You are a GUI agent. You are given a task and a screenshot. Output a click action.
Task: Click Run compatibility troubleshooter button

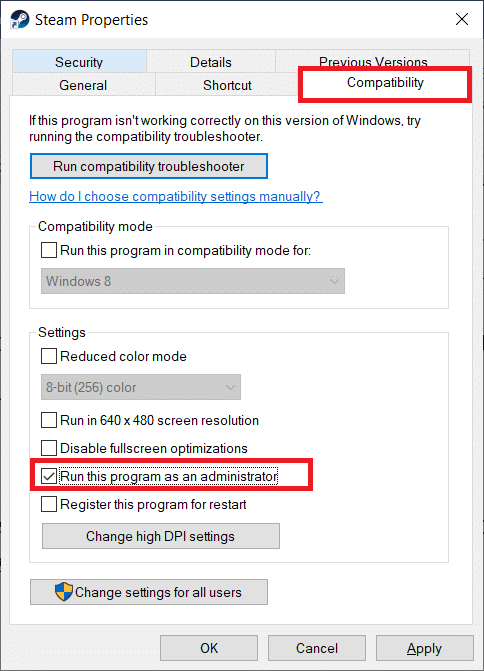(x=149, y=166)
